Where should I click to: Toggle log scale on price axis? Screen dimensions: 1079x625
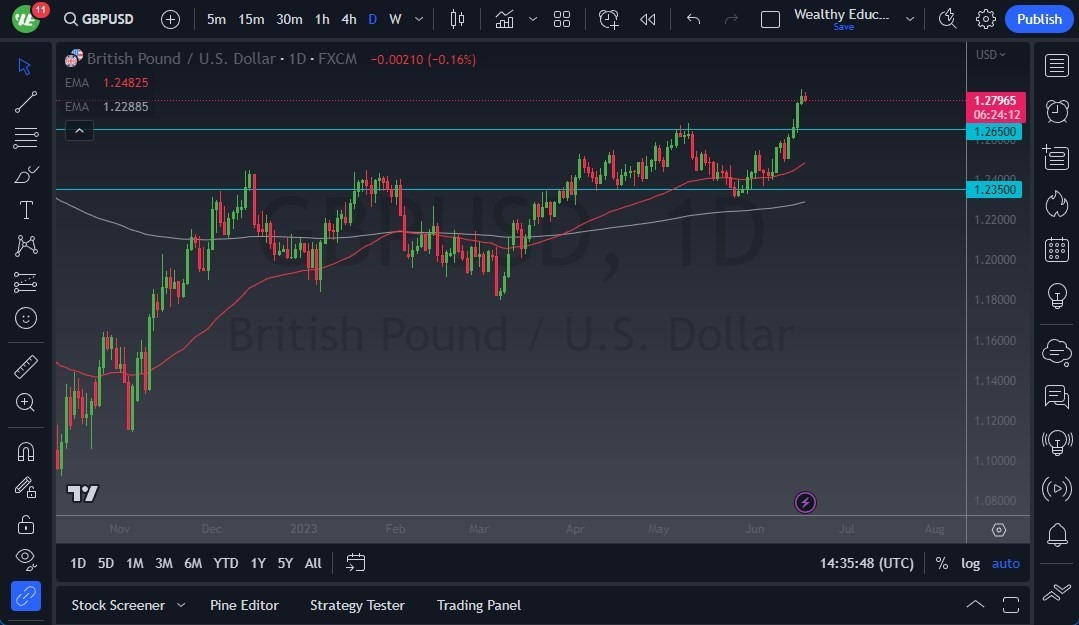click(x=970, y=563)
